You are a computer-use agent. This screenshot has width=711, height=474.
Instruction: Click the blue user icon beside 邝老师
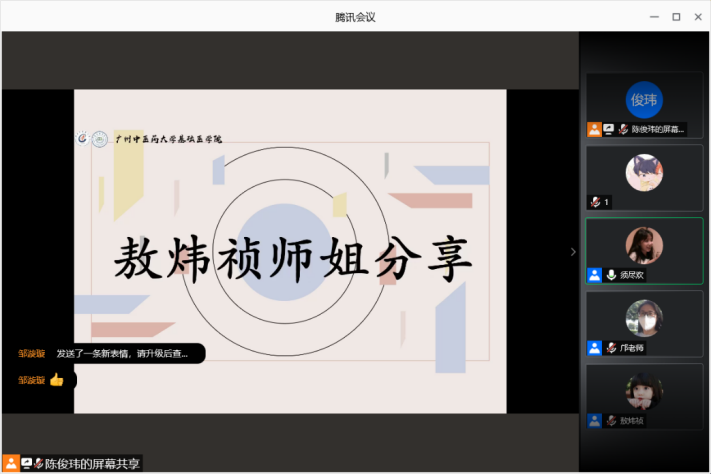[595, 347]
